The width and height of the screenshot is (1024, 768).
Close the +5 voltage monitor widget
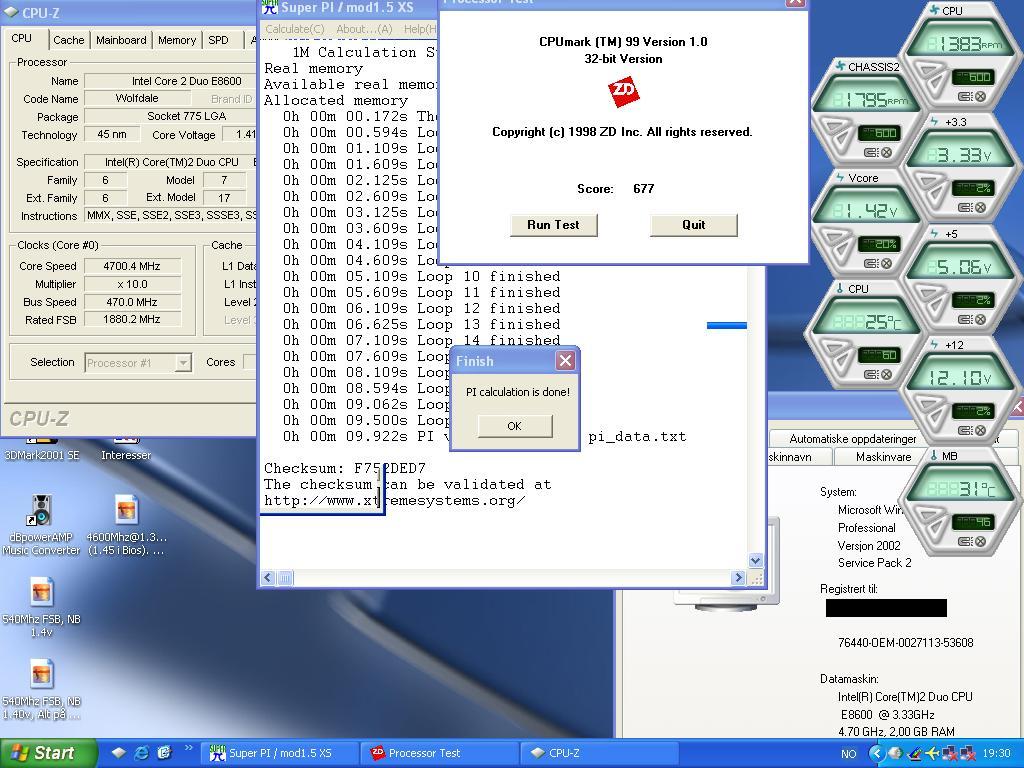click(x=981, y=319)
